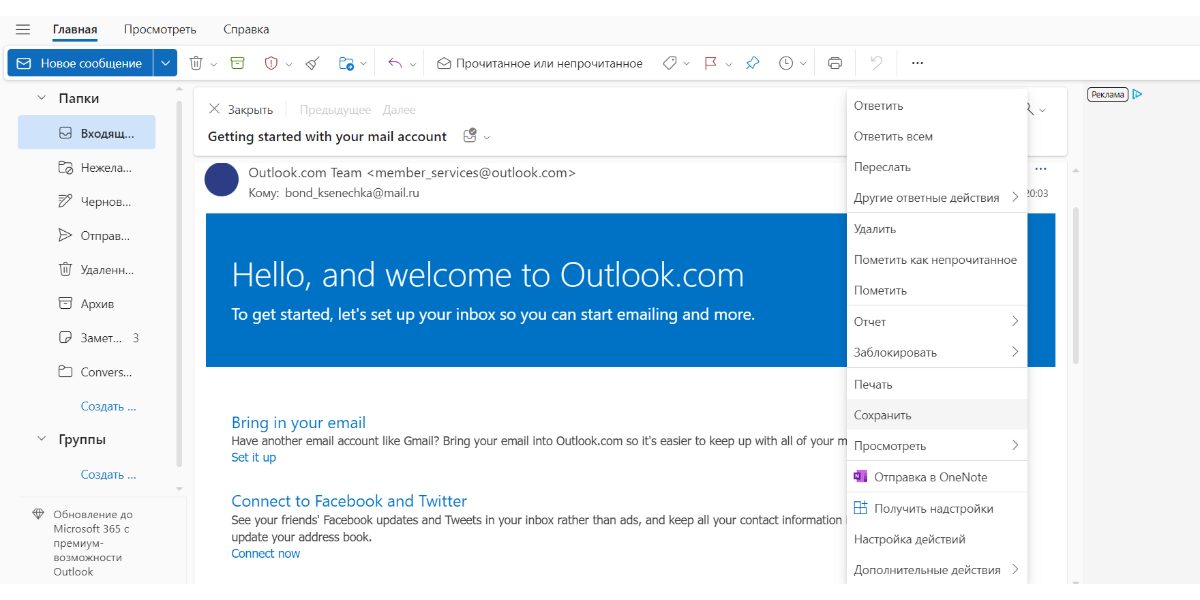
Task: Open the Просмотреть submenu in context menu
Action: [937, 446]
